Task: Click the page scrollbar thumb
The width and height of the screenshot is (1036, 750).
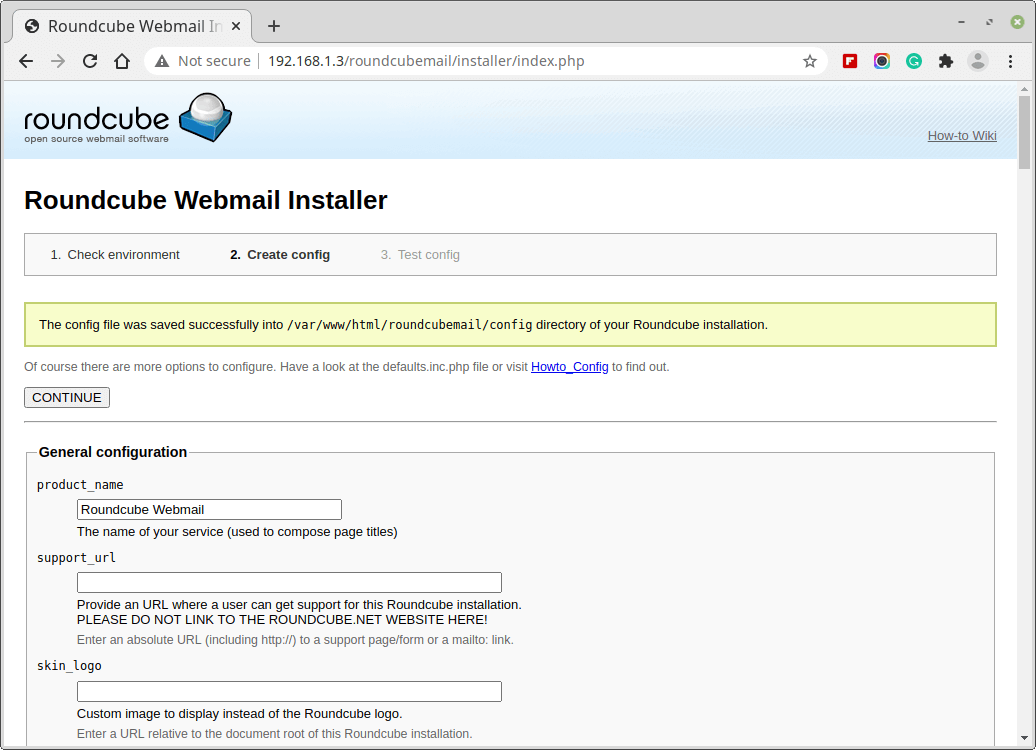Action: [x=1024, y=132]
